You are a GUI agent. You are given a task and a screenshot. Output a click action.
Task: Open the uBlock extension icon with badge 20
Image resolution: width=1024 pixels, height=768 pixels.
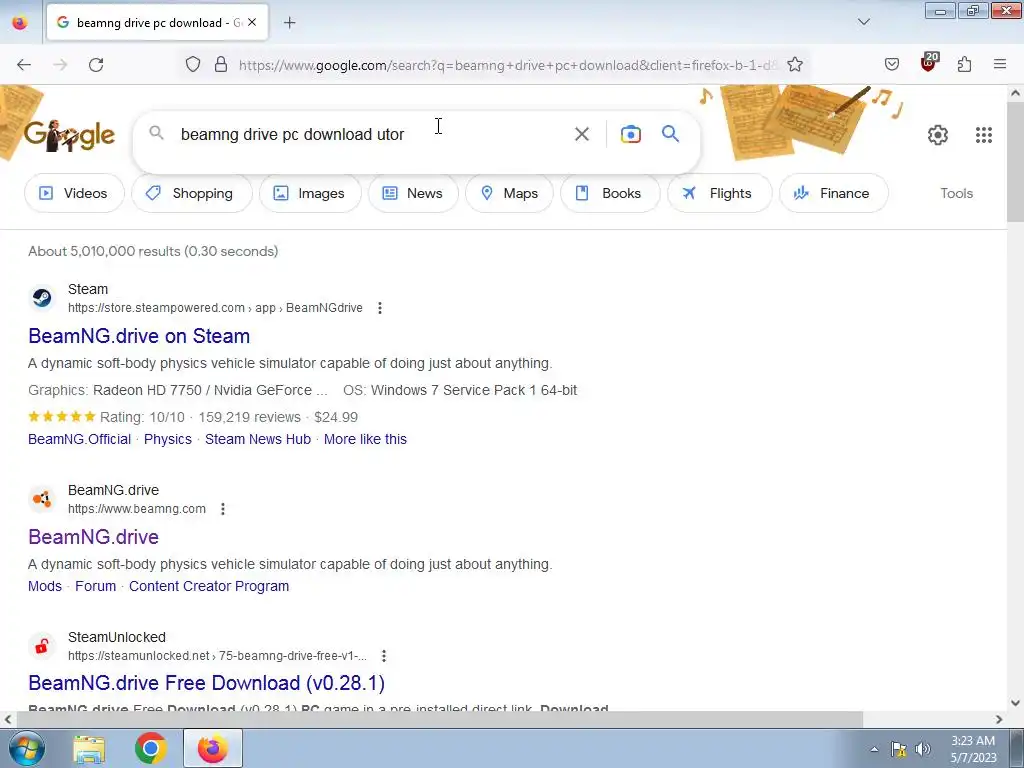tap(929, 63)
